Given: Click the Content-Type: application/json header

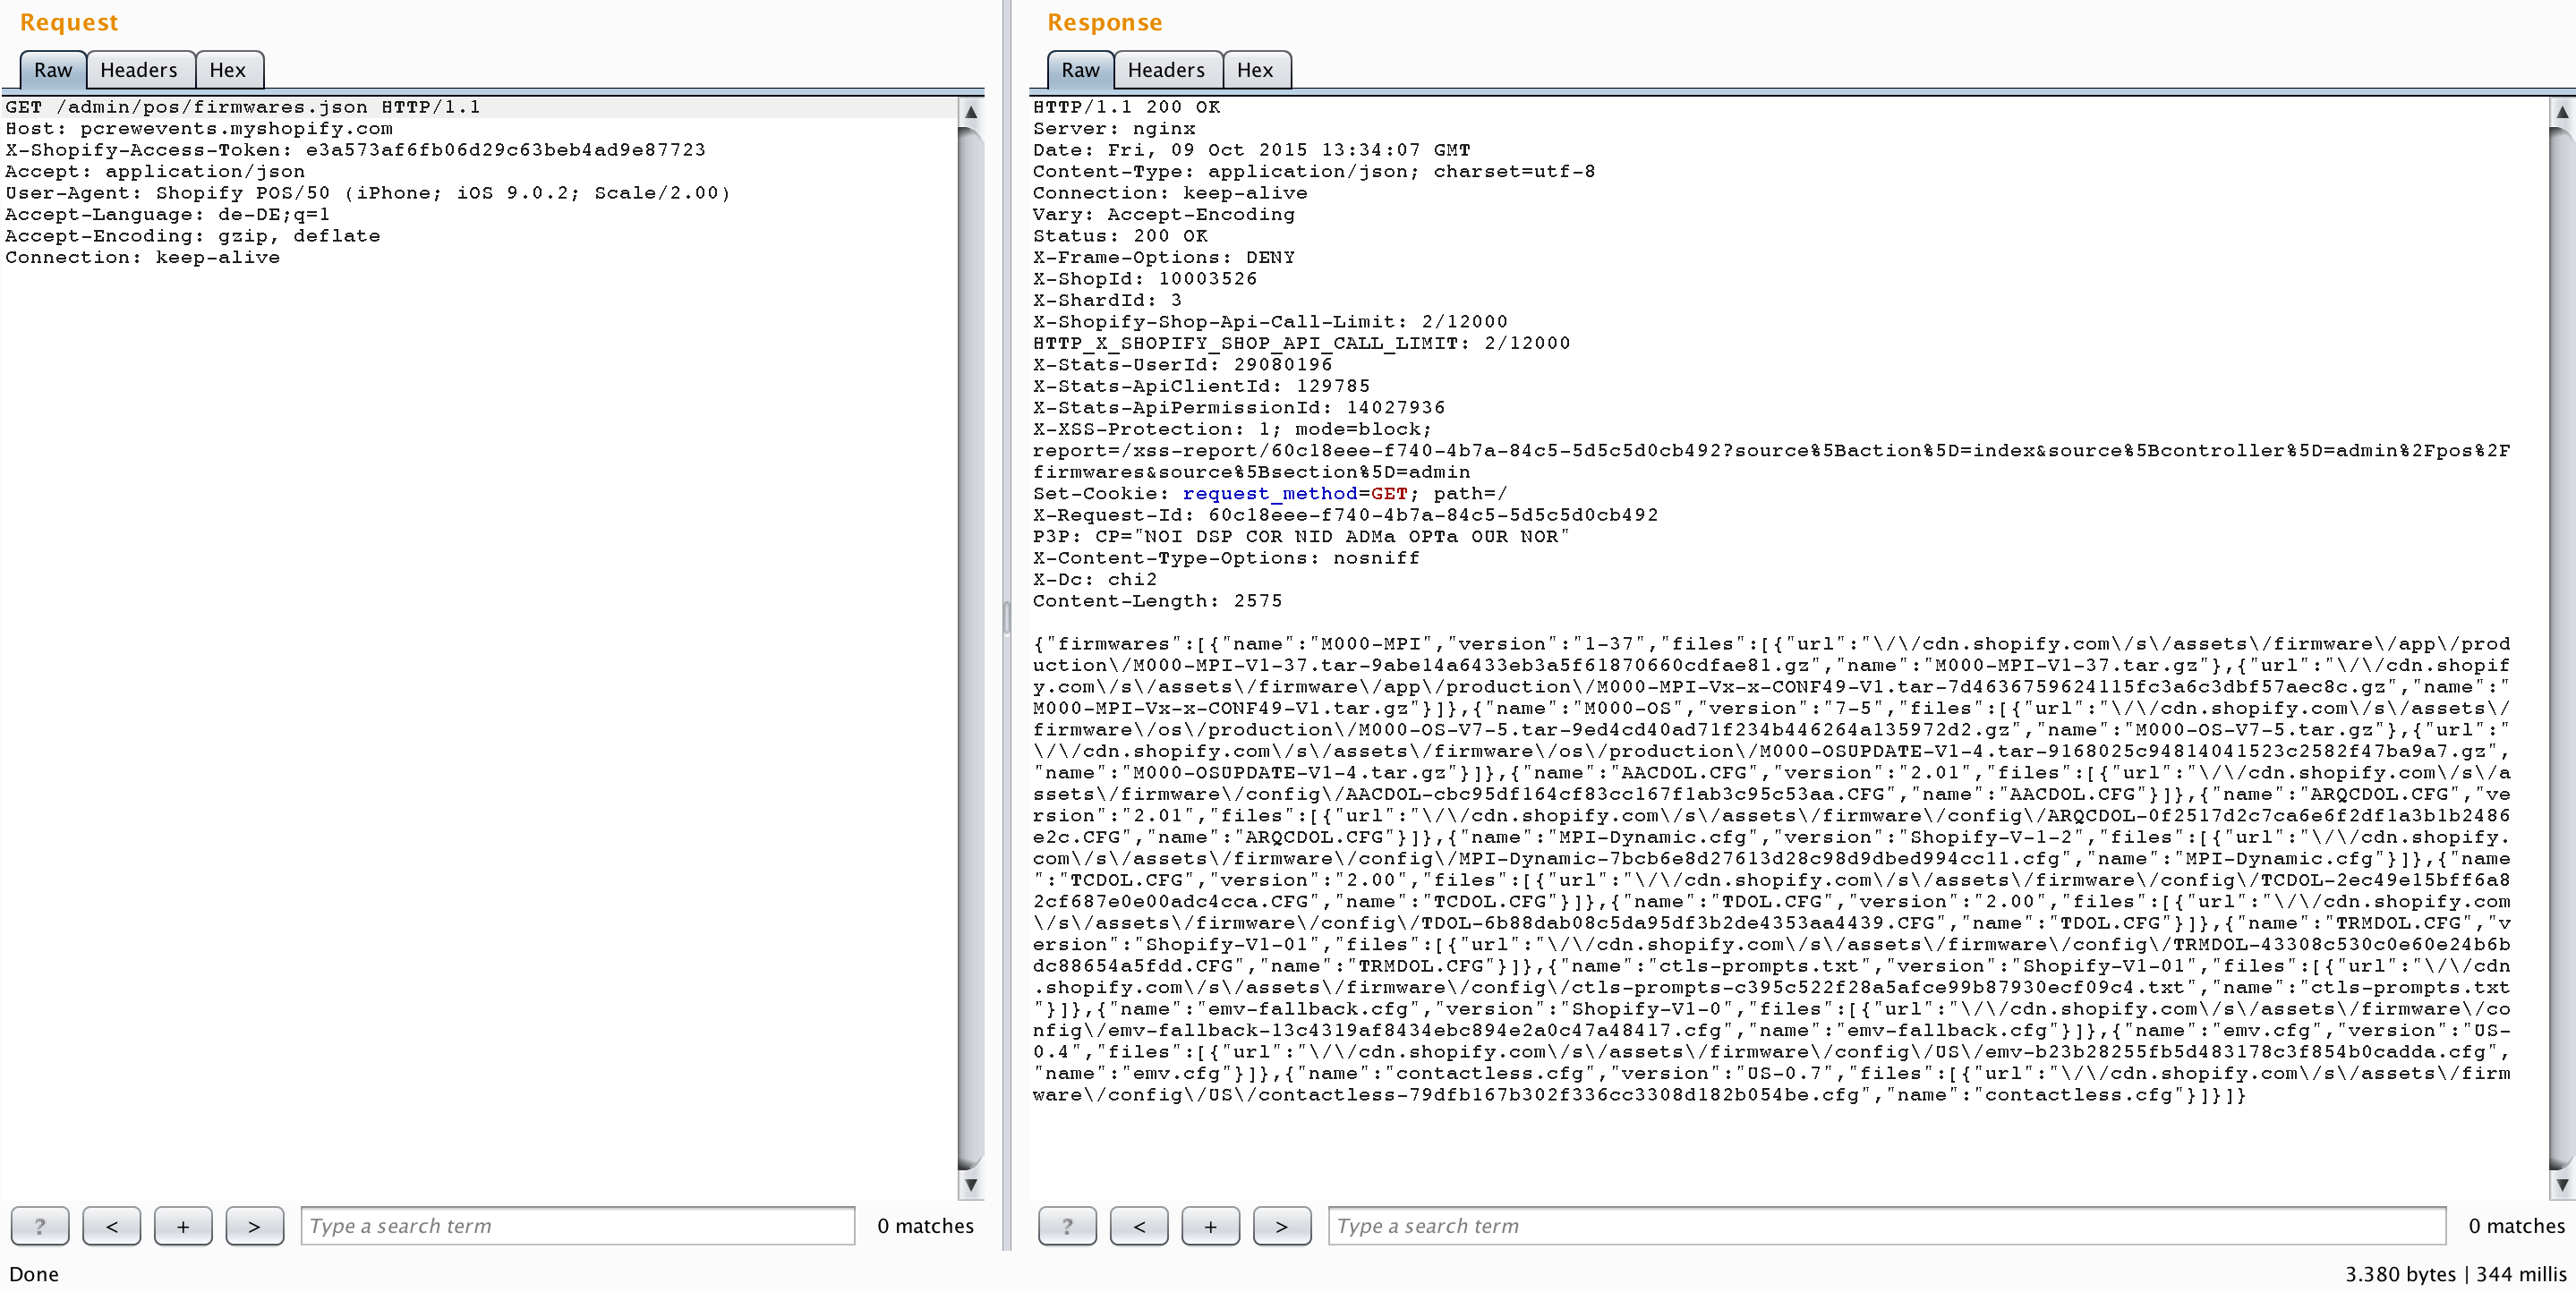Looking at the screenshot, I should pos(1314,171).
